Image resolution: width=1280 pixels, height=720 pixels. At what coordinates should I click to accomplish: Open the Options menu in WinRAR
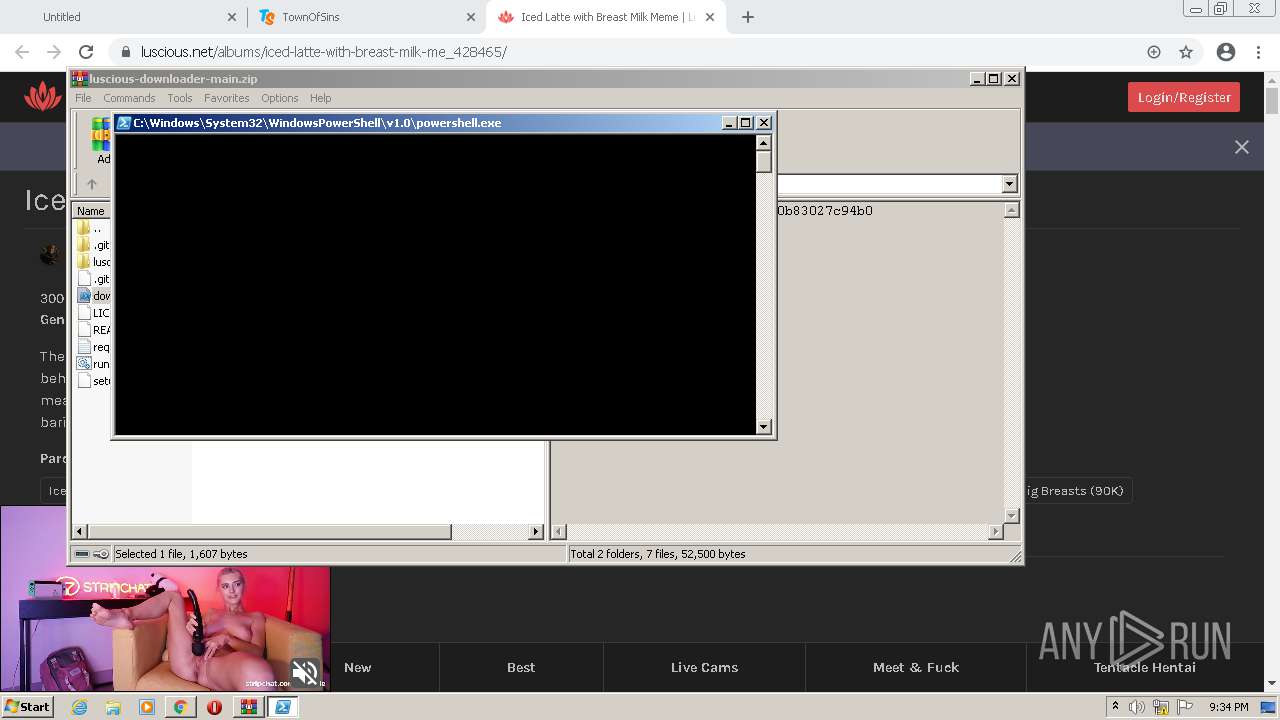(280, 98)
